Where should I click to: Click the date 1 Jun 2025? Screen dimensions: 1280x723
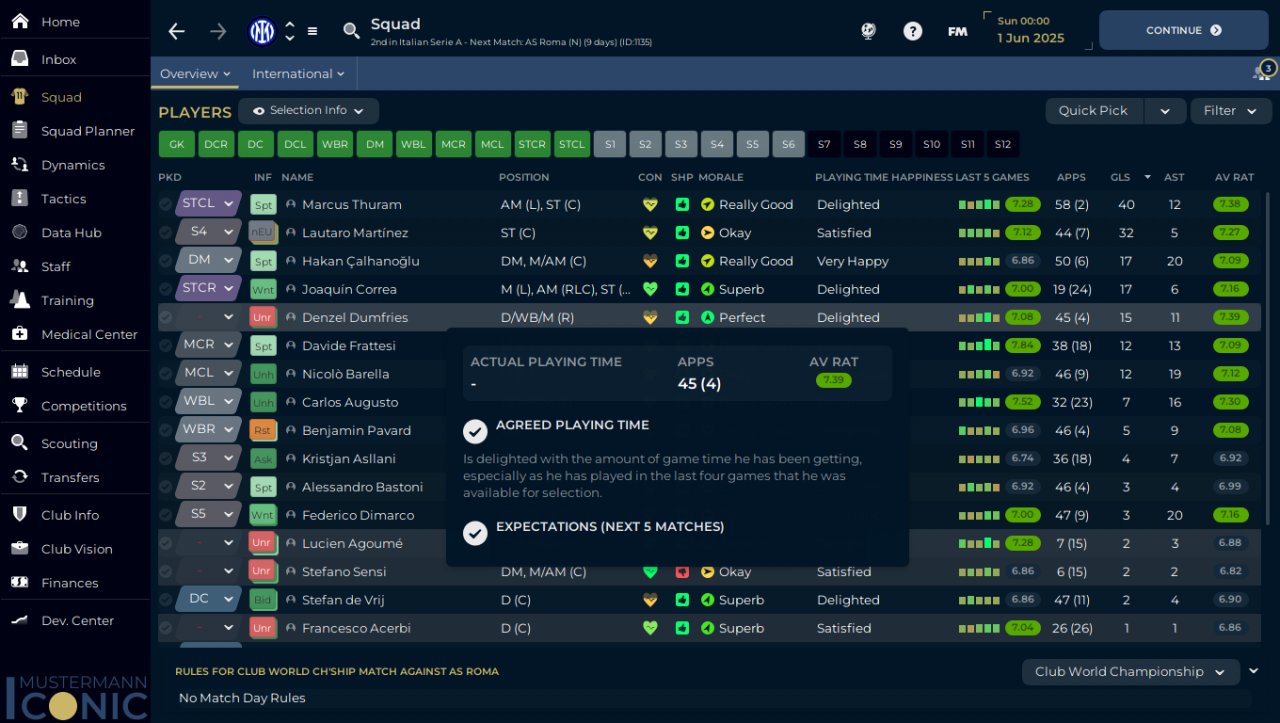[1031, 38]
